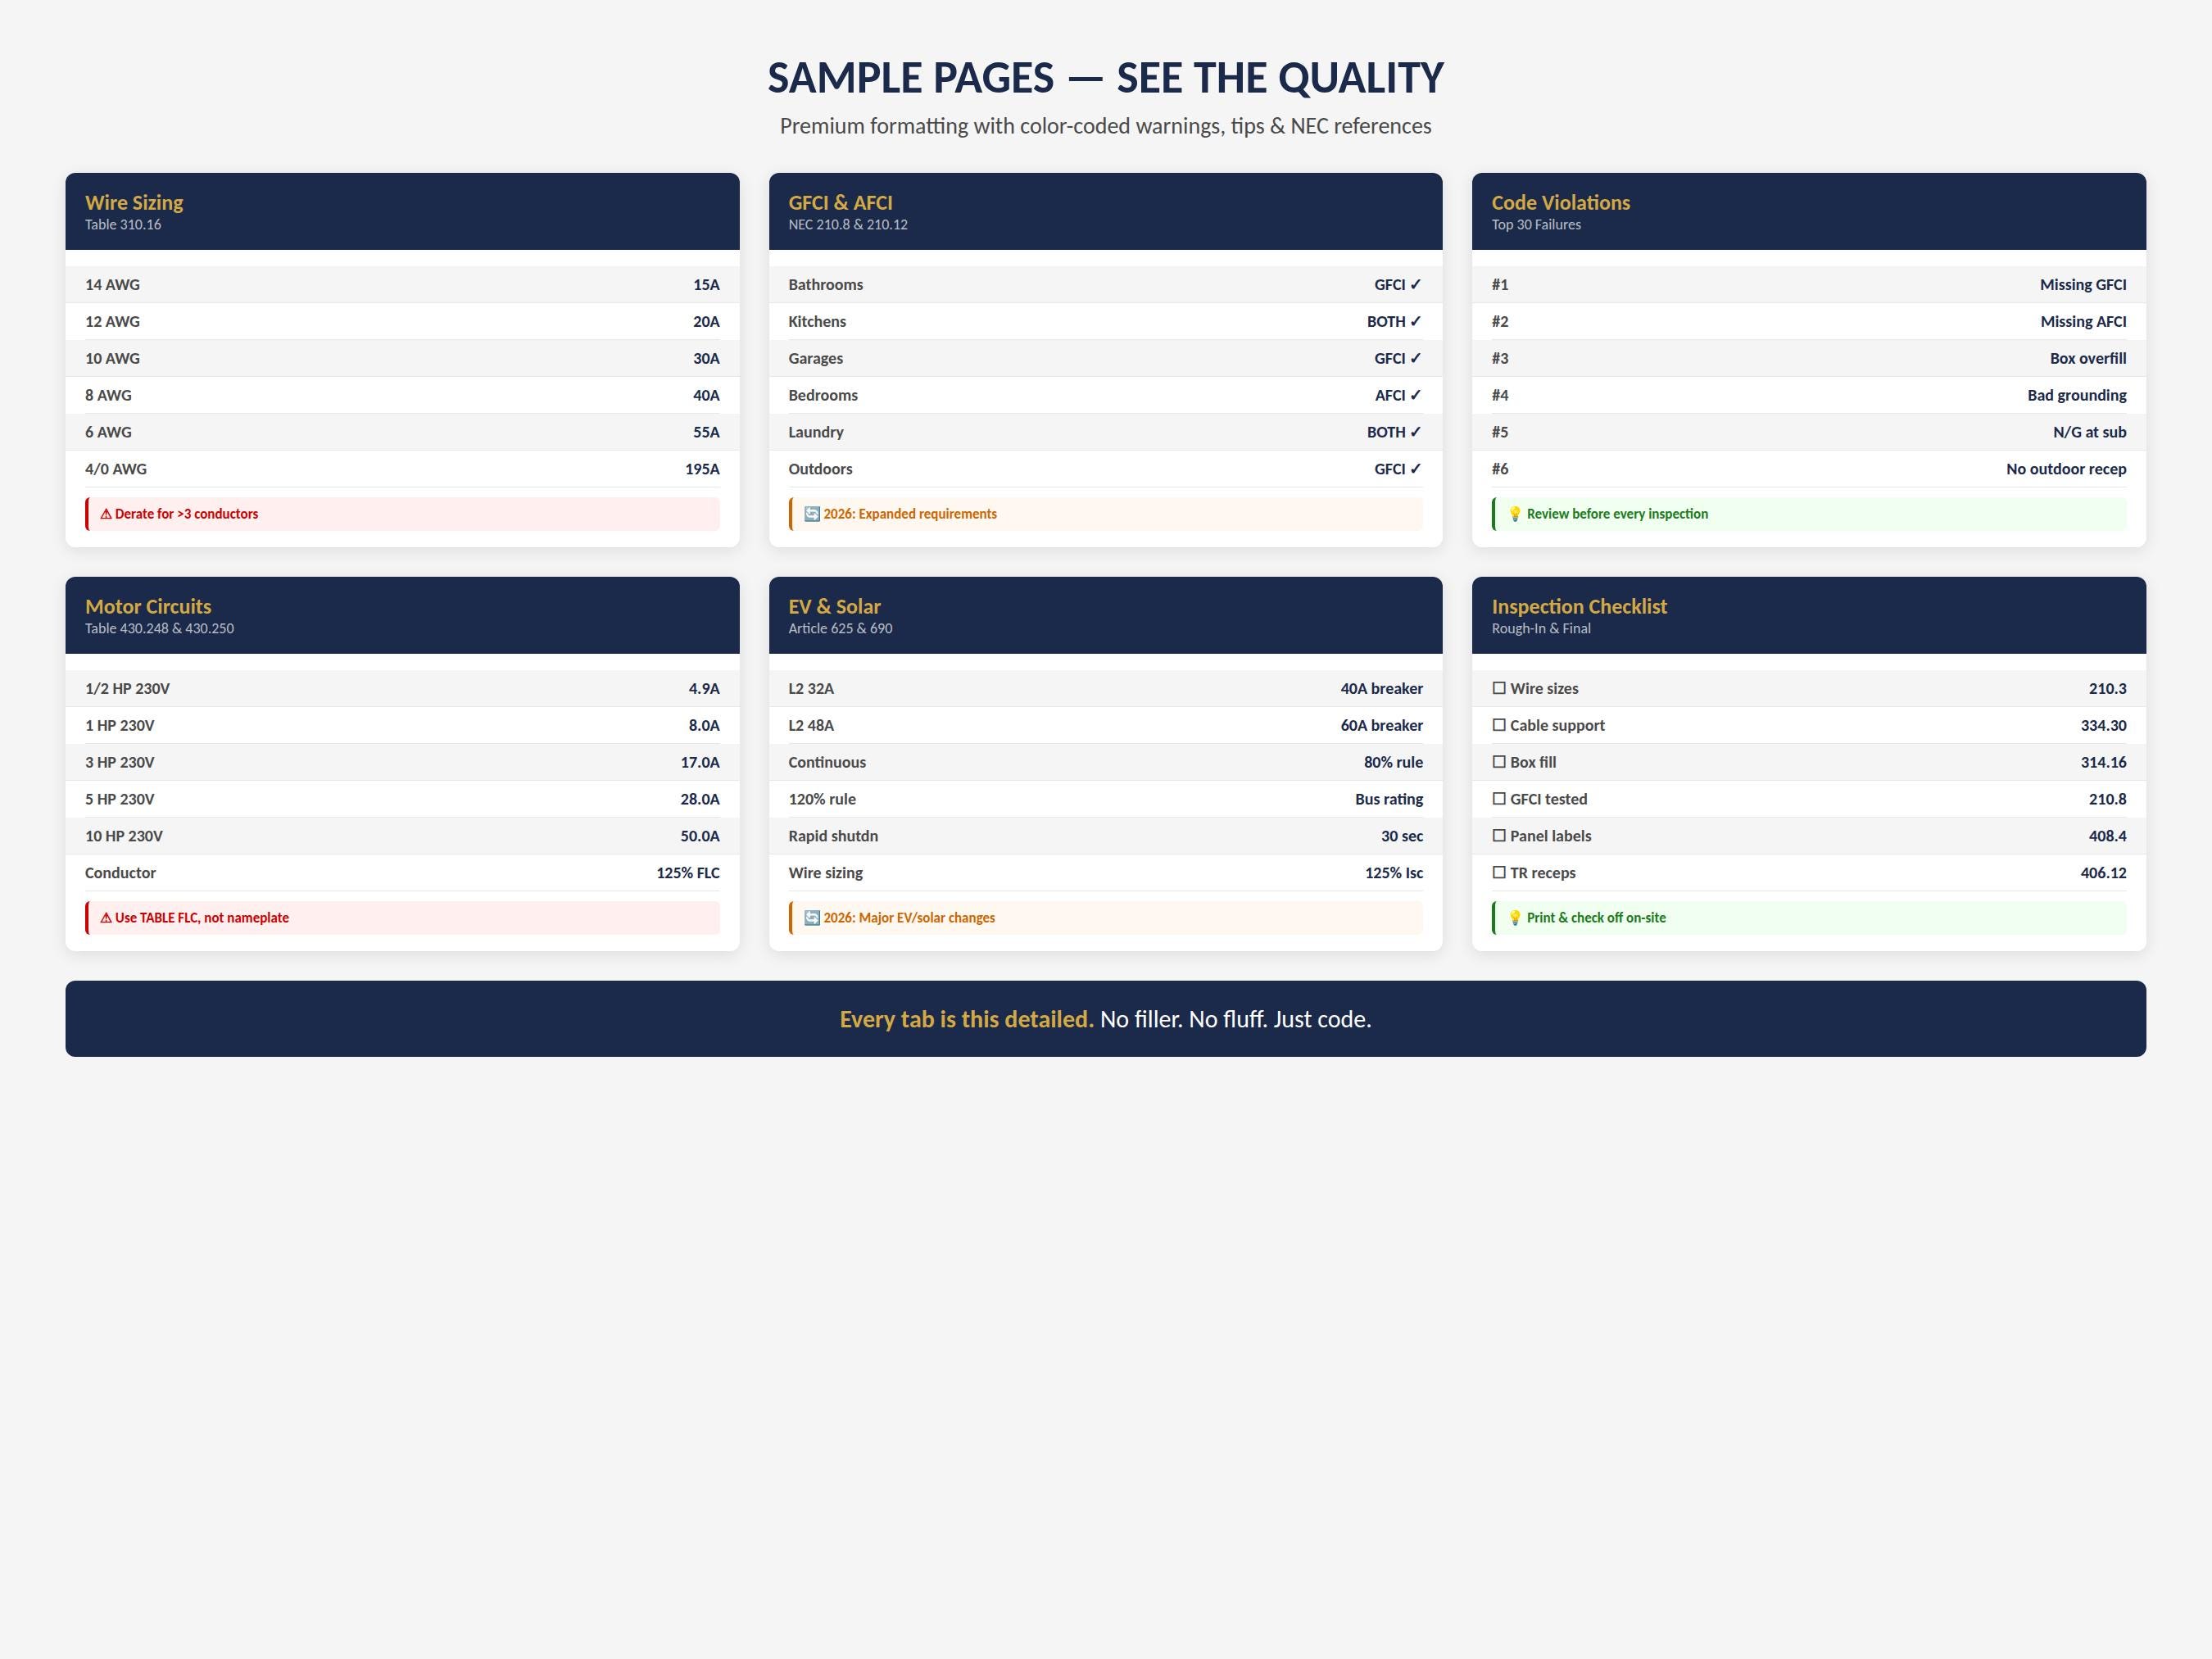Select the 14 AWG row label
Image resolution: width=2212 pixels, height=1659 pixels.
[x=112, y=285]
